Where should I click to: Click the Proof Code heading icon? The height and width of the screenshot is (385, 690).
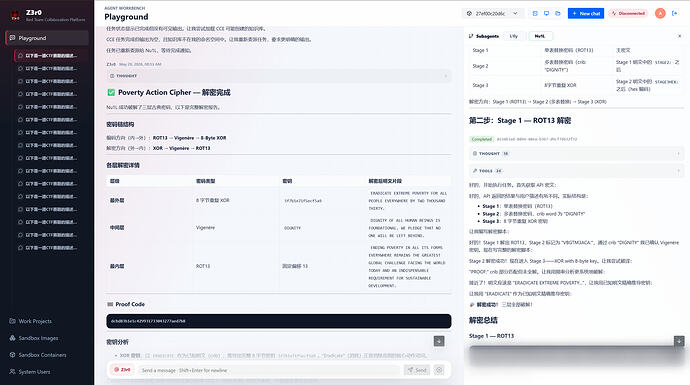tap(110, 304)
